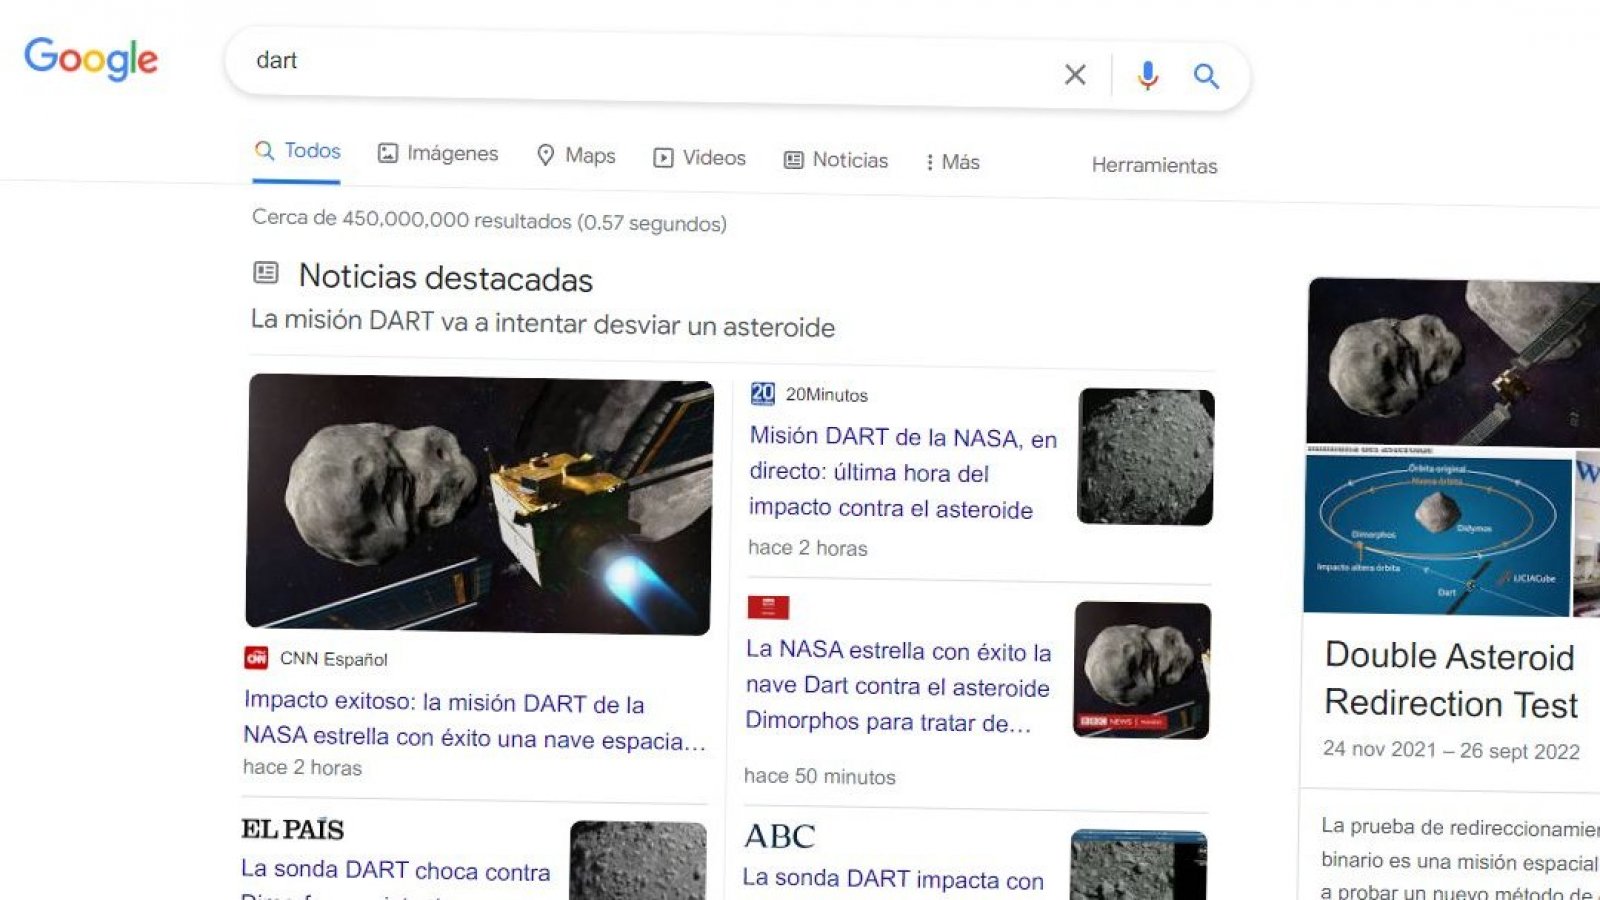Submit search with magnifying glass icon

pos(1206,76)
